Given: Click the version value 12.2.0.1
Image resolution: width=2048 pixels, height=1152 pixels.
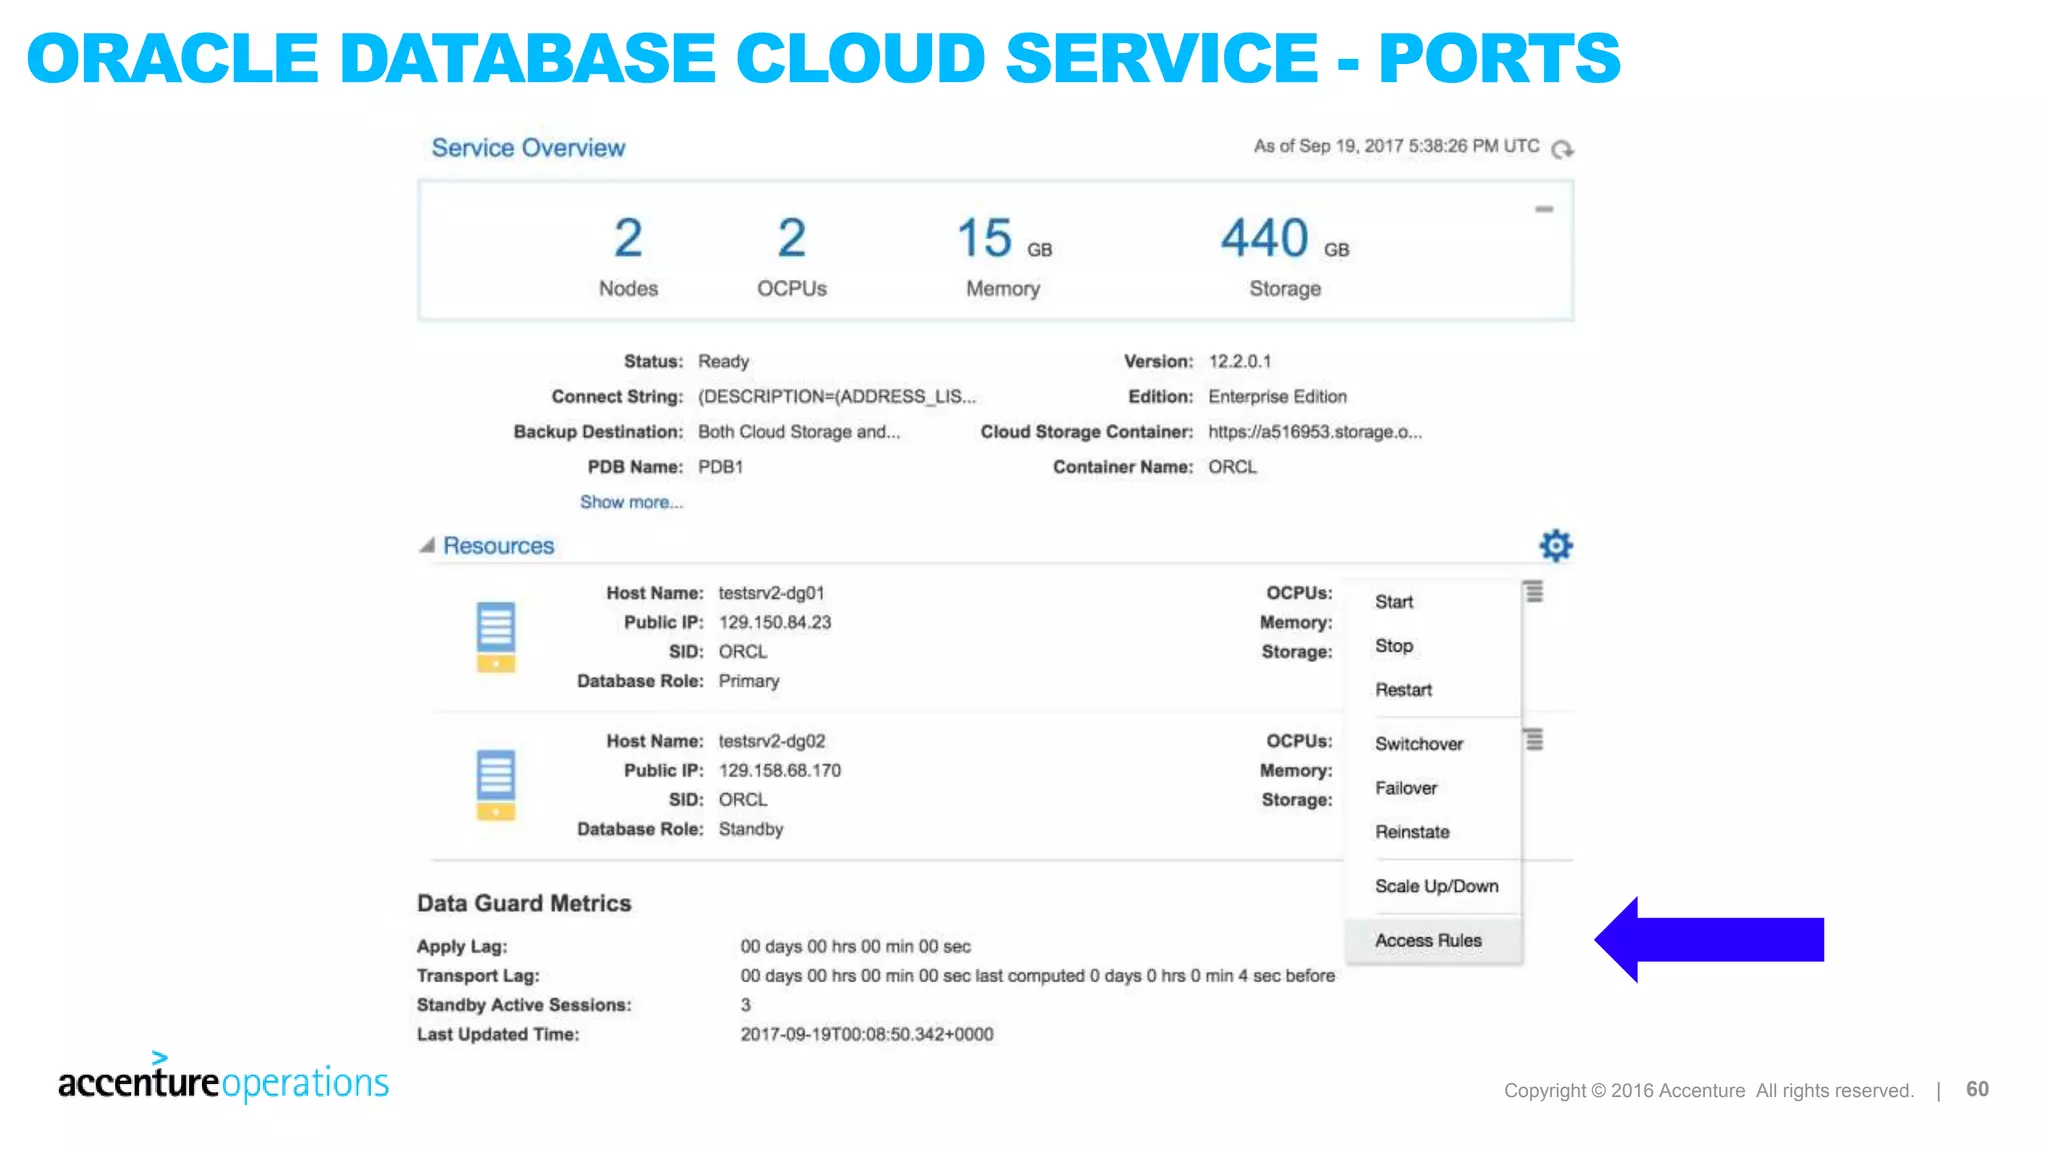Looking at the screenshot, I should 1240,362.
